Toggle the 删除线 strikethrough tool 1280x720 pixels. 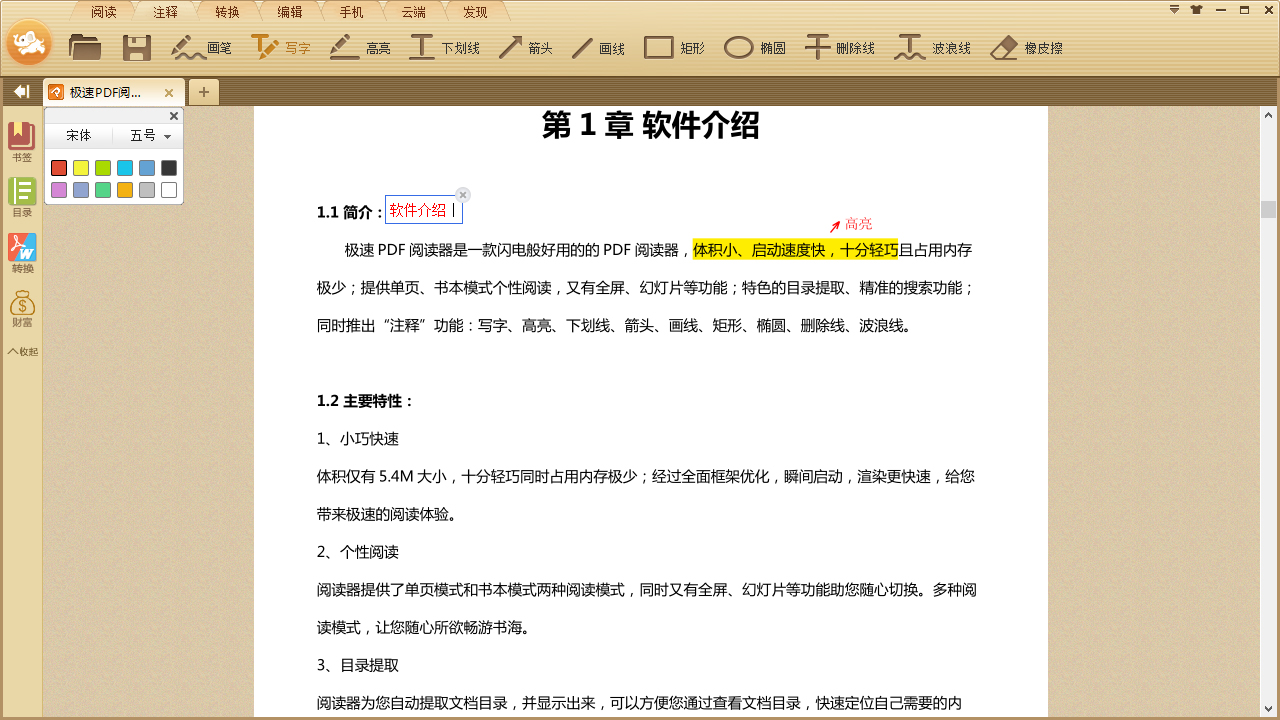(x=839, y=46)
